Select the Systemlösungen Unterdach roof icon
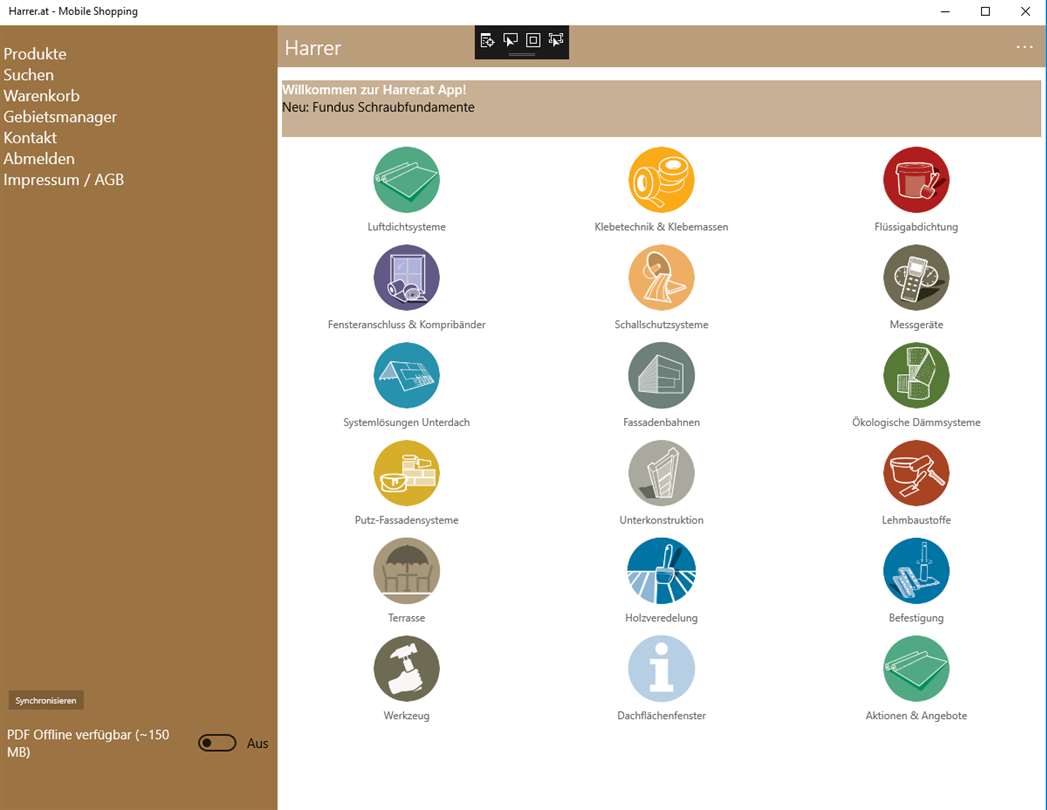This screenshot has width=1047, height=810. 406,375
